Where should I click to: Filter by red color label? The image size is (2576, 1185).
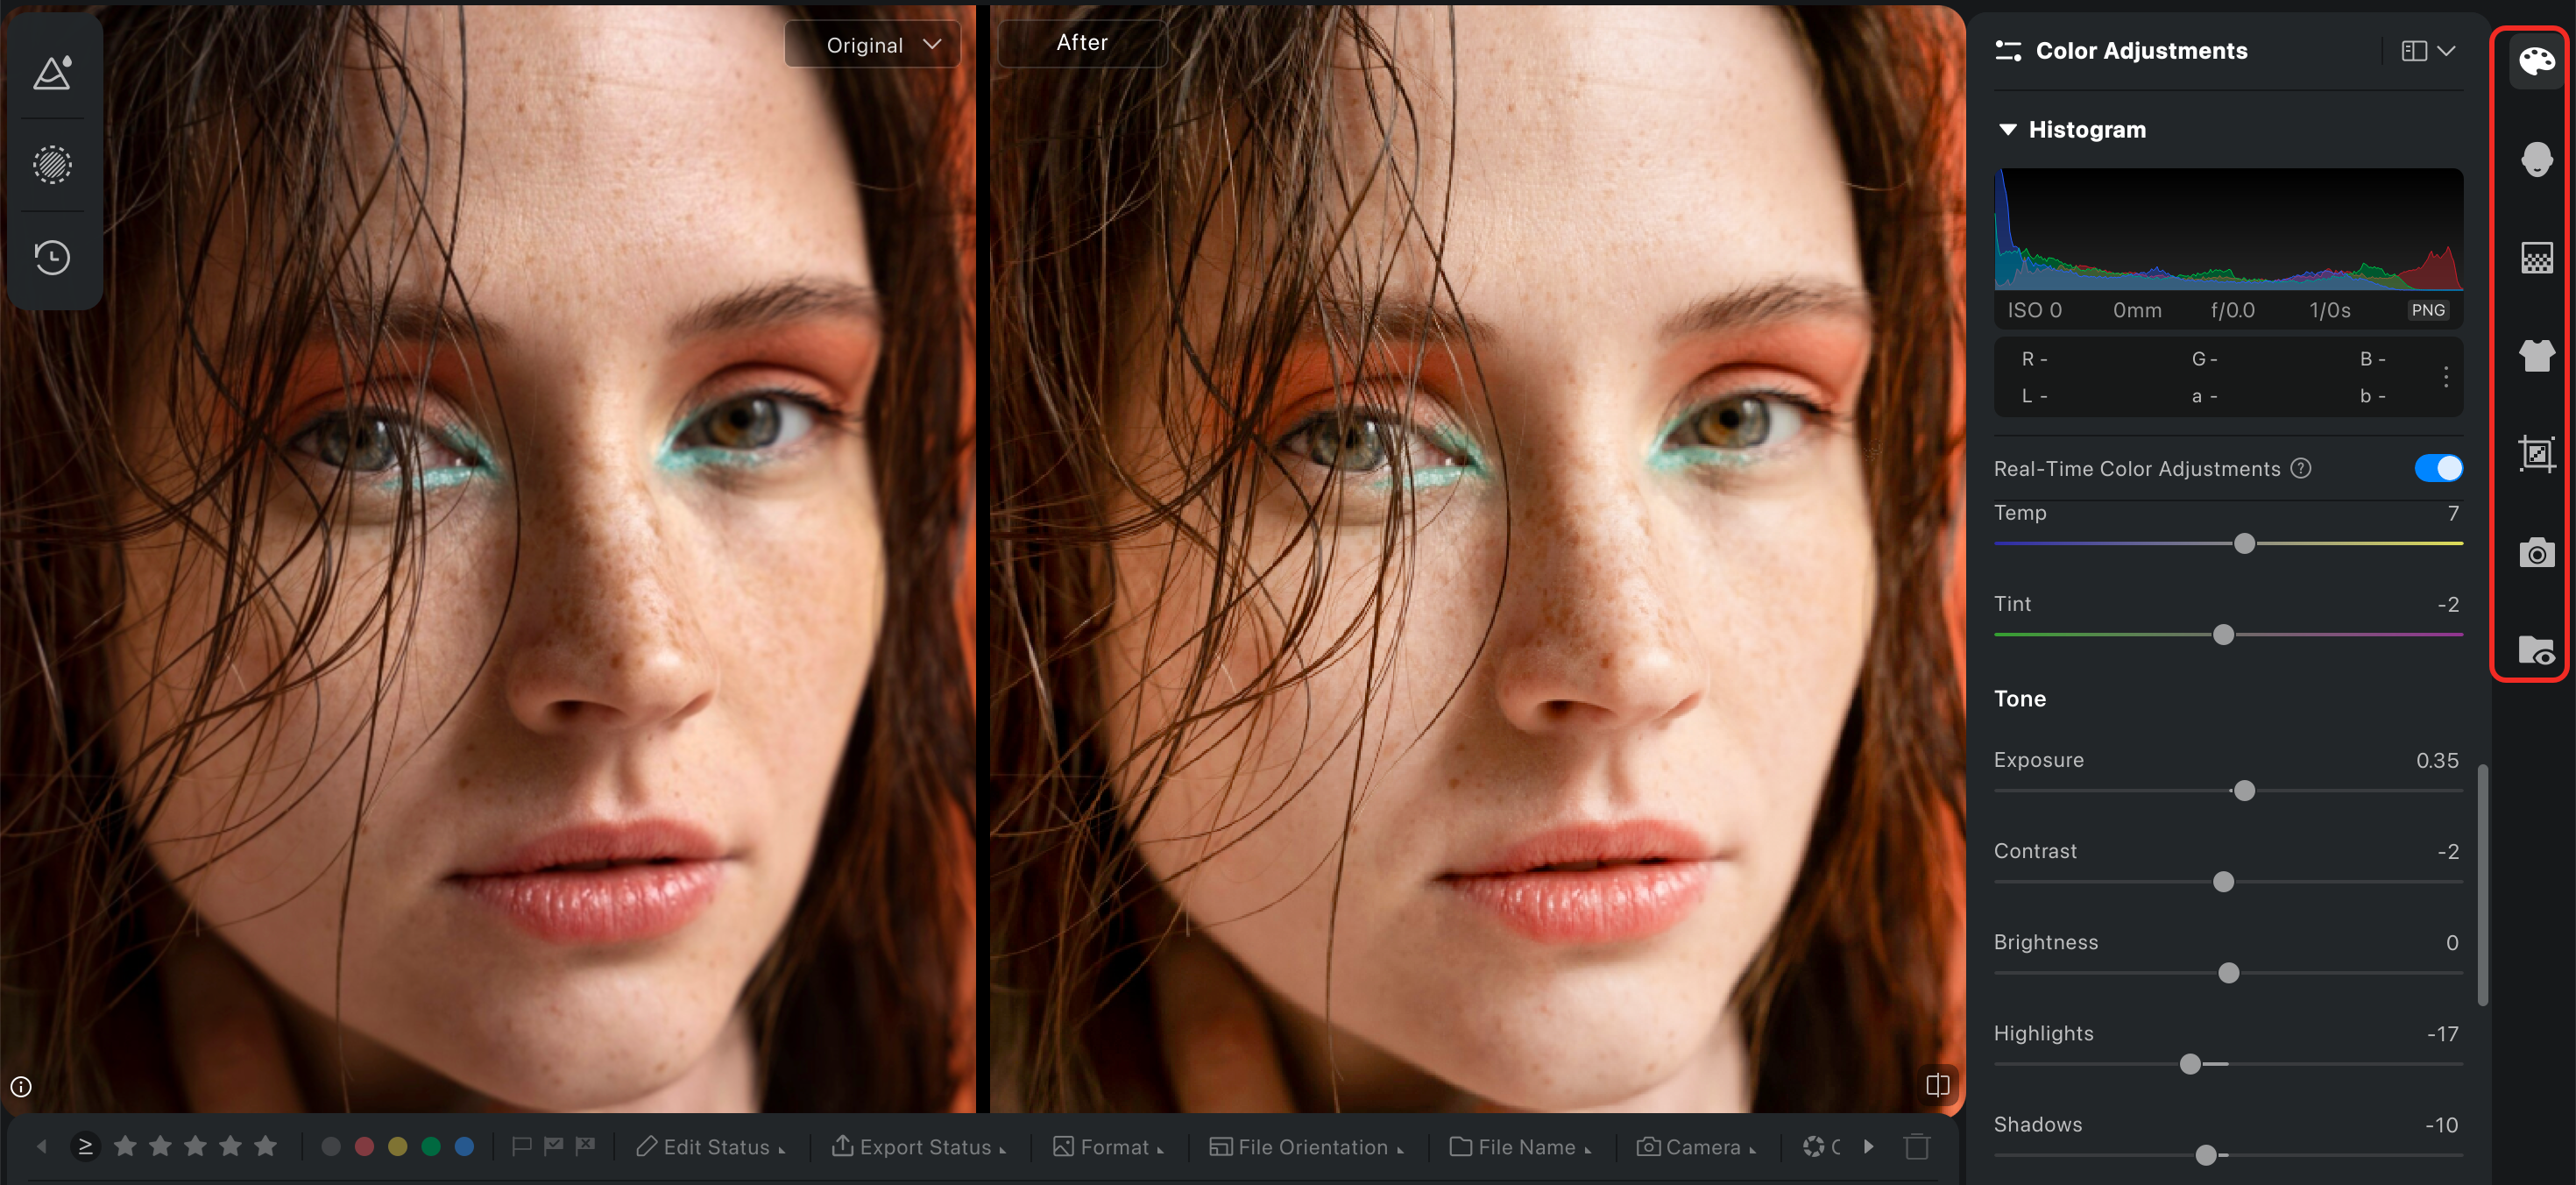pos(364,1146)
